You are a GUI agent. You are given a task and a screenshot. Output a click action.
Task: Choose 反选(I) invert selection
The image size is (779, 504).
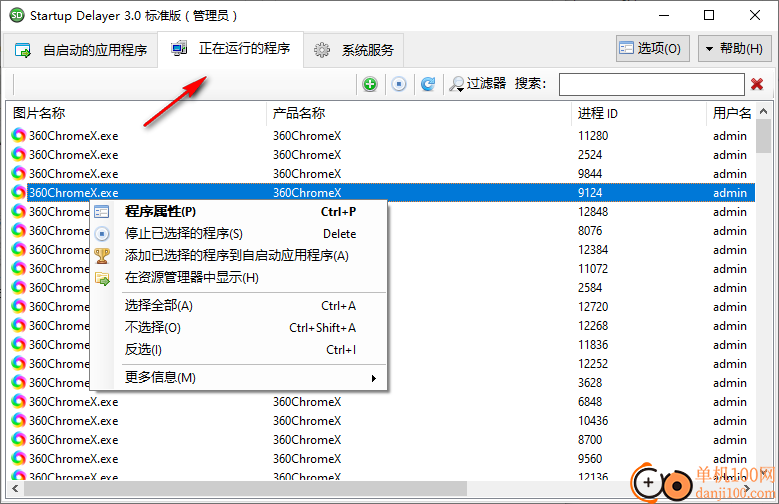tap(238, 349)
